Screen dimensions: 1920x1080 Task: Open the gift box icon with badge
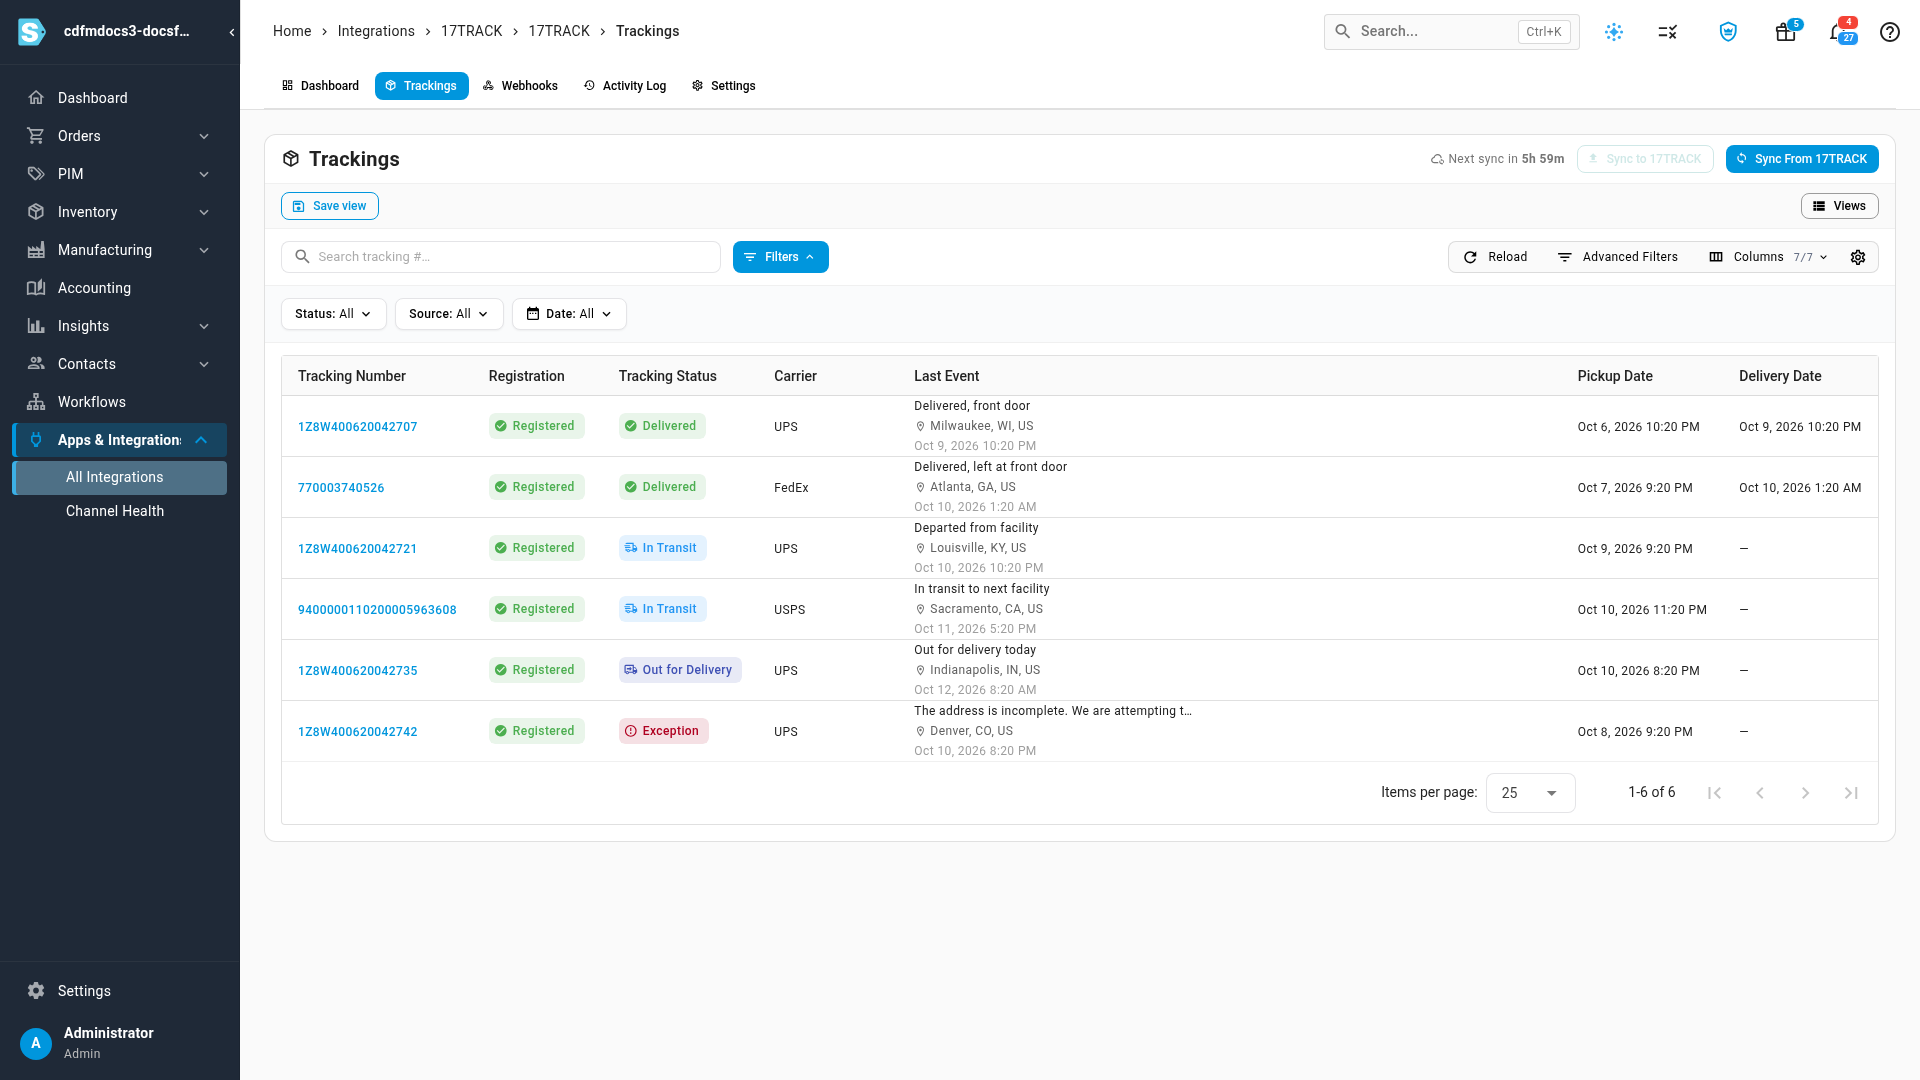pyautogui.click(x=1786, y=32)
